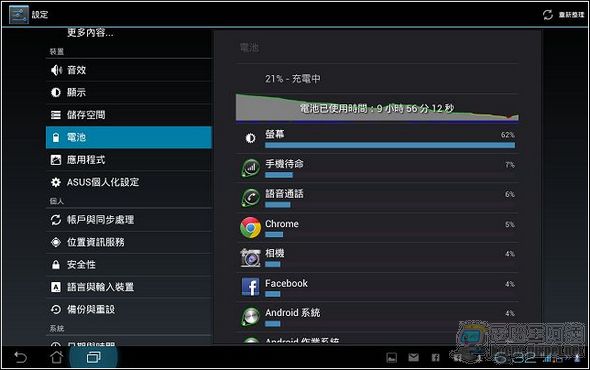Click the 語言與輸入裝置 letter A icon
This screenshot has width=590, height=370.
tap(56, 287)
